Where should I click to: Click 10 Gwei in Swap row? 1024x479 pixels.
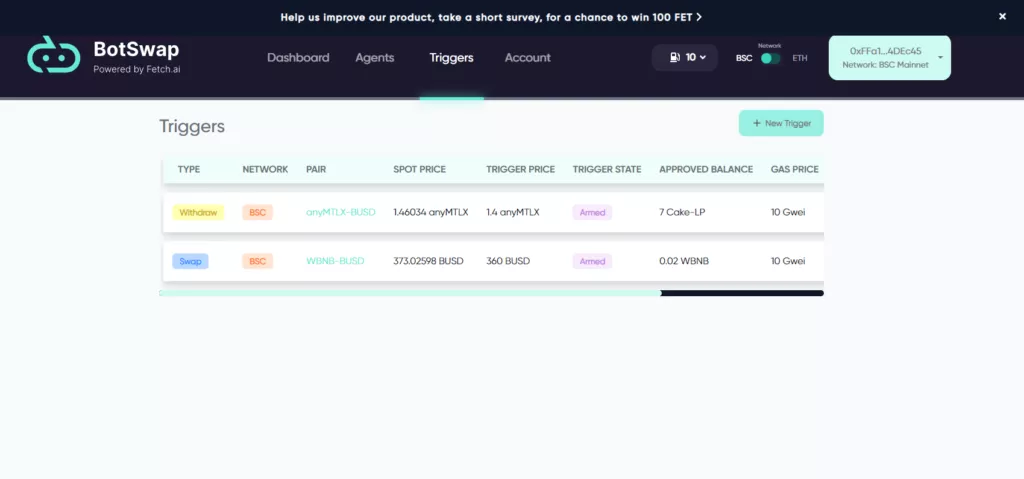pos(788,261)
